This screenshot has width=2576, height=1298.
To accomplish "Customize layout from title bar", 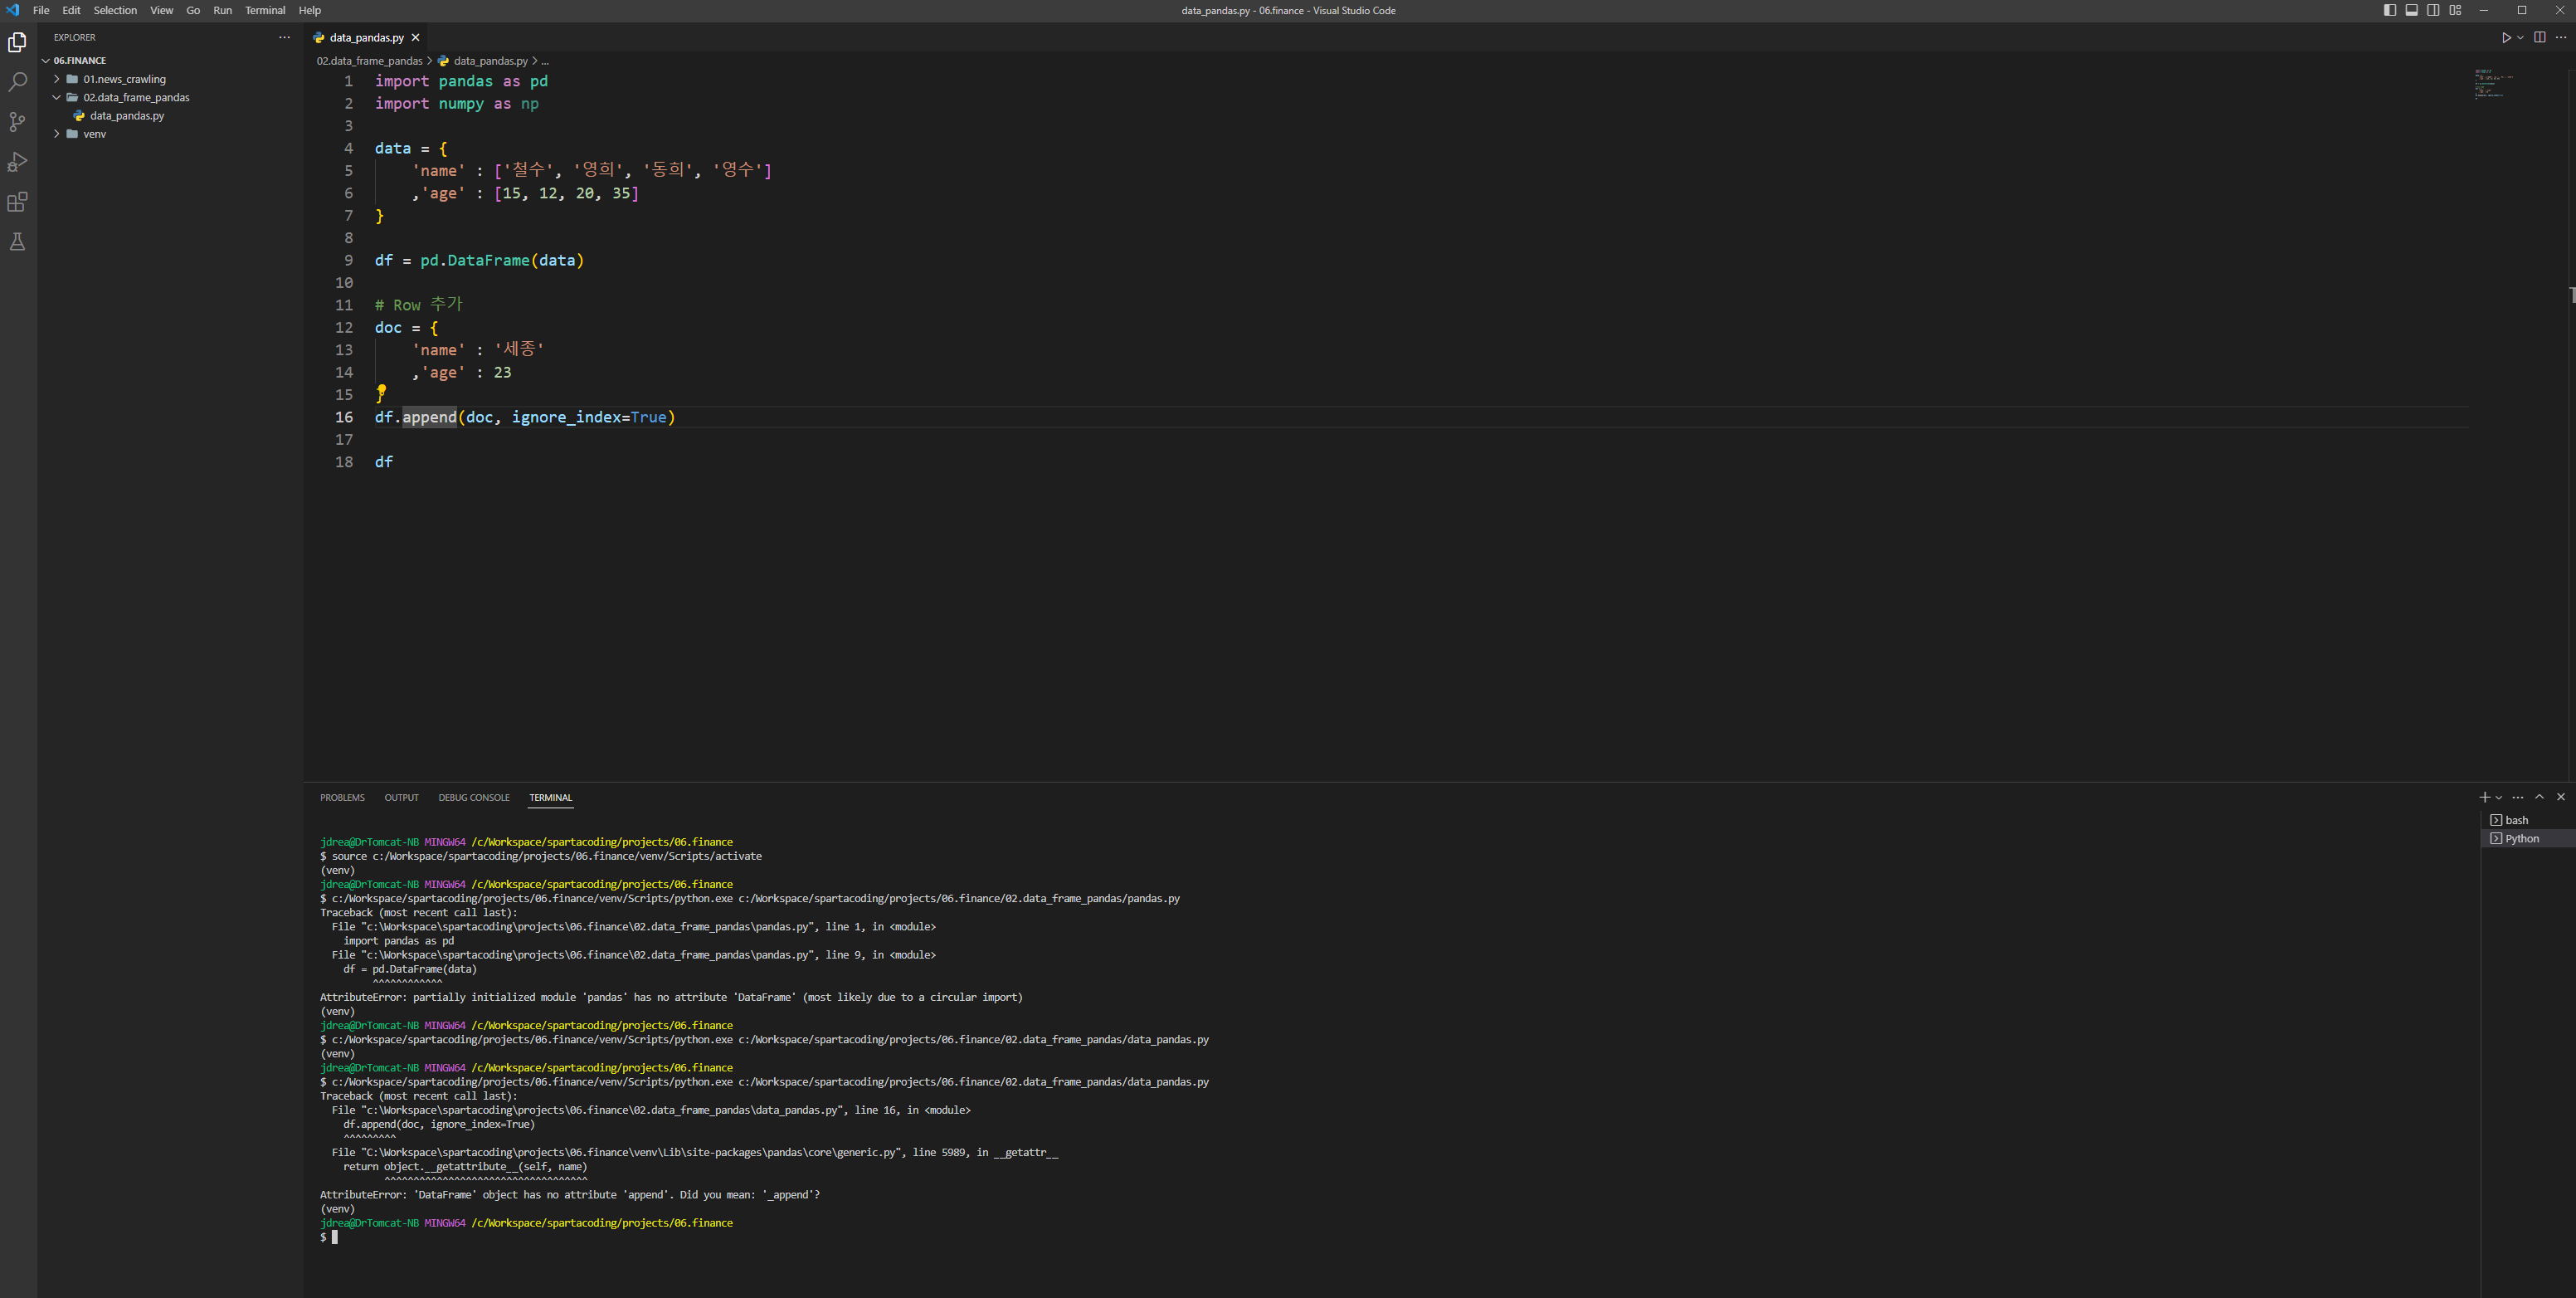I will 2455,10.
